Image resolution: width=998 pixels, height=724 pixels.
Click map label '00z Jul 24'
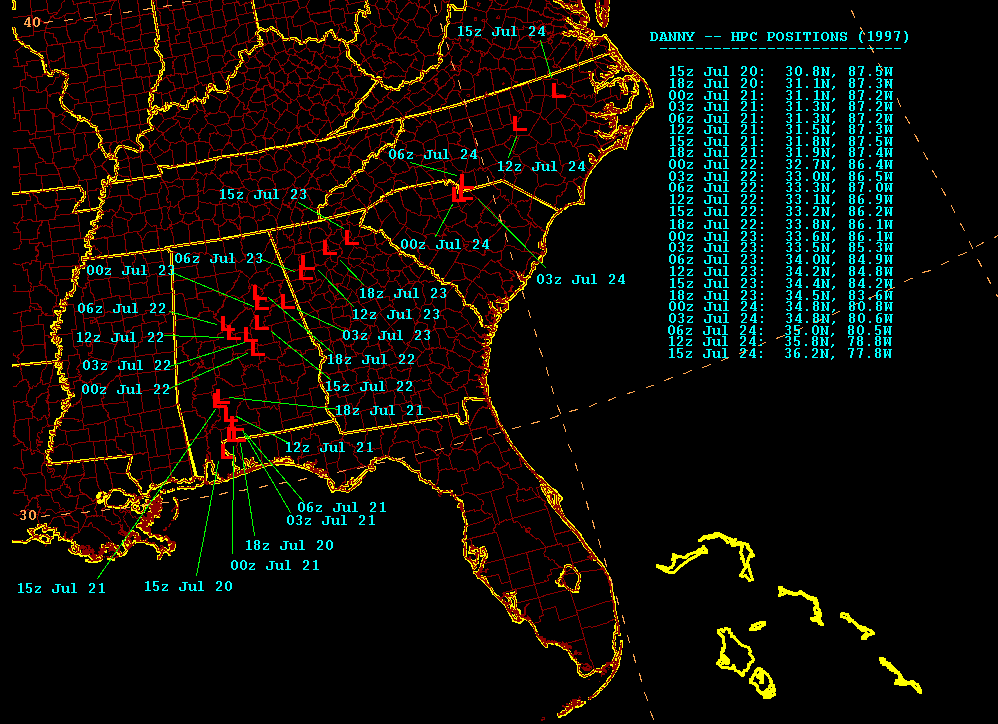pos(445,244)
